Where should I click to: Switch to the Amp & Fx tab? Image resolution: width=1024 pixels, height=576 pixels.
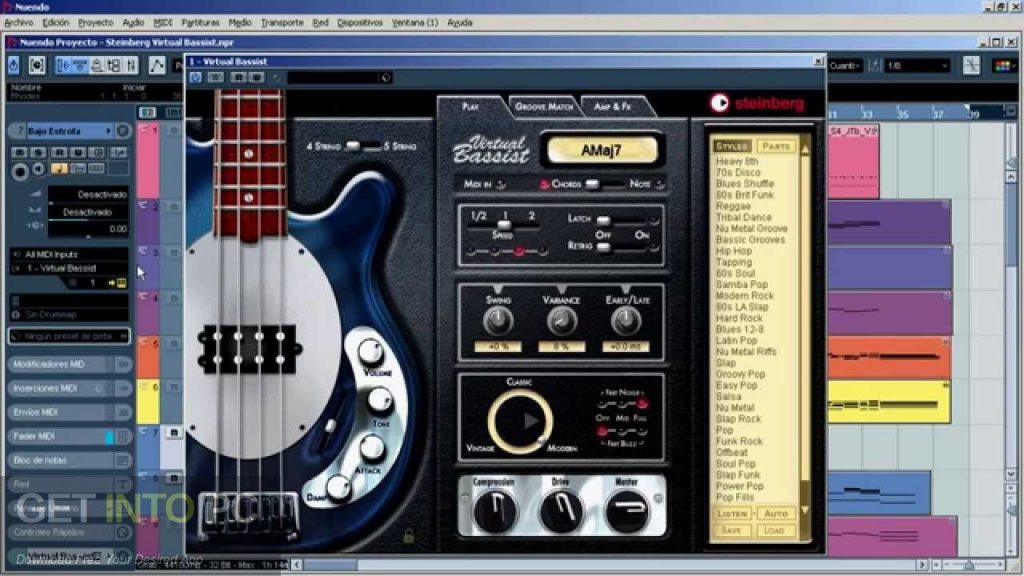click(613, 106)
